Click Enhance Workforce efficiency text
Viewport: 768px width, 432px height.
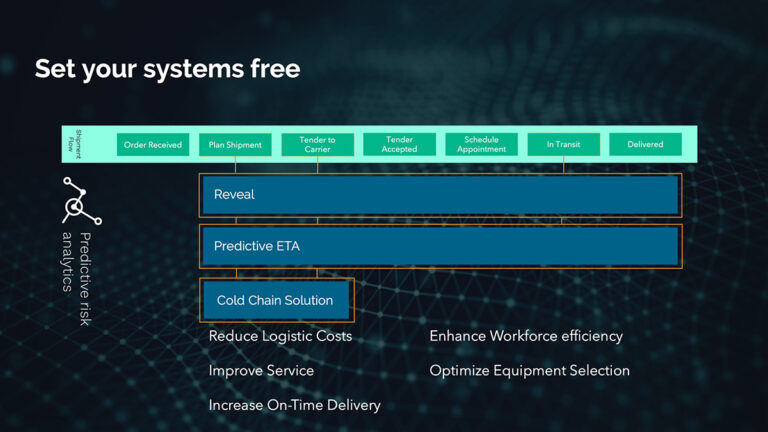pos(526,336)
